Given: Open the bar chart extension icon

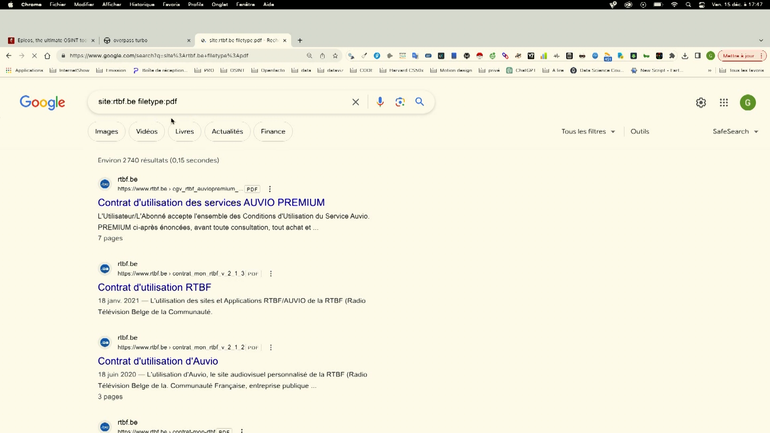Looking at the screenshot, I should [544, 55].
